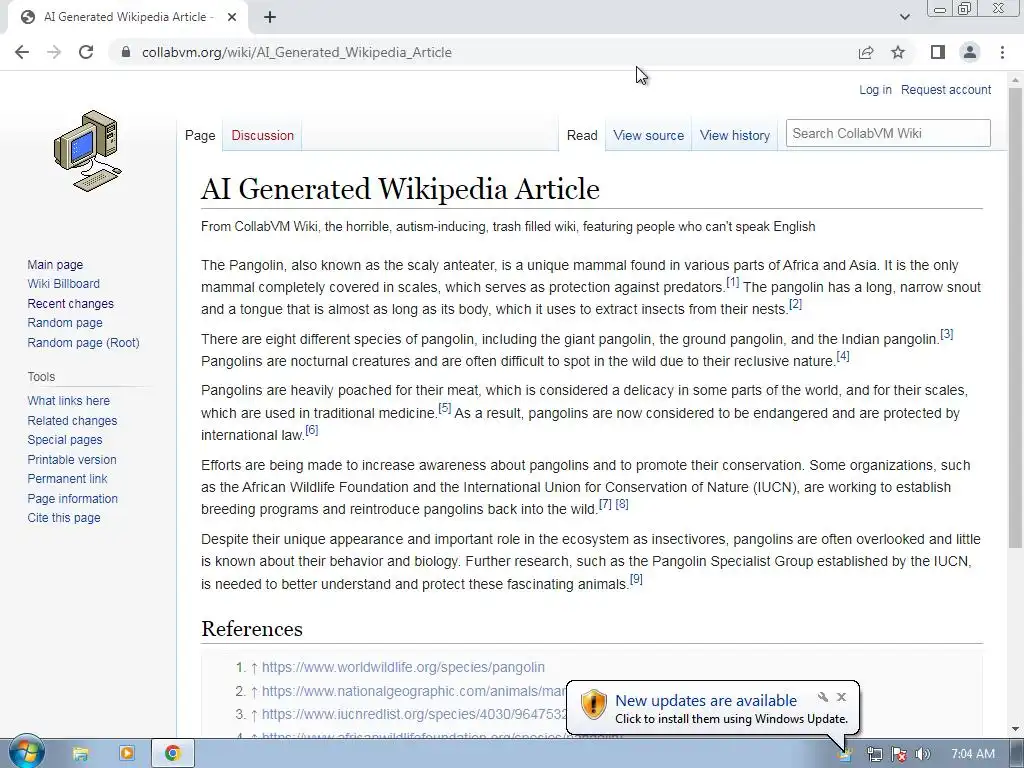
Task: Click citation footnote [2]
Action: coord(795,304)
